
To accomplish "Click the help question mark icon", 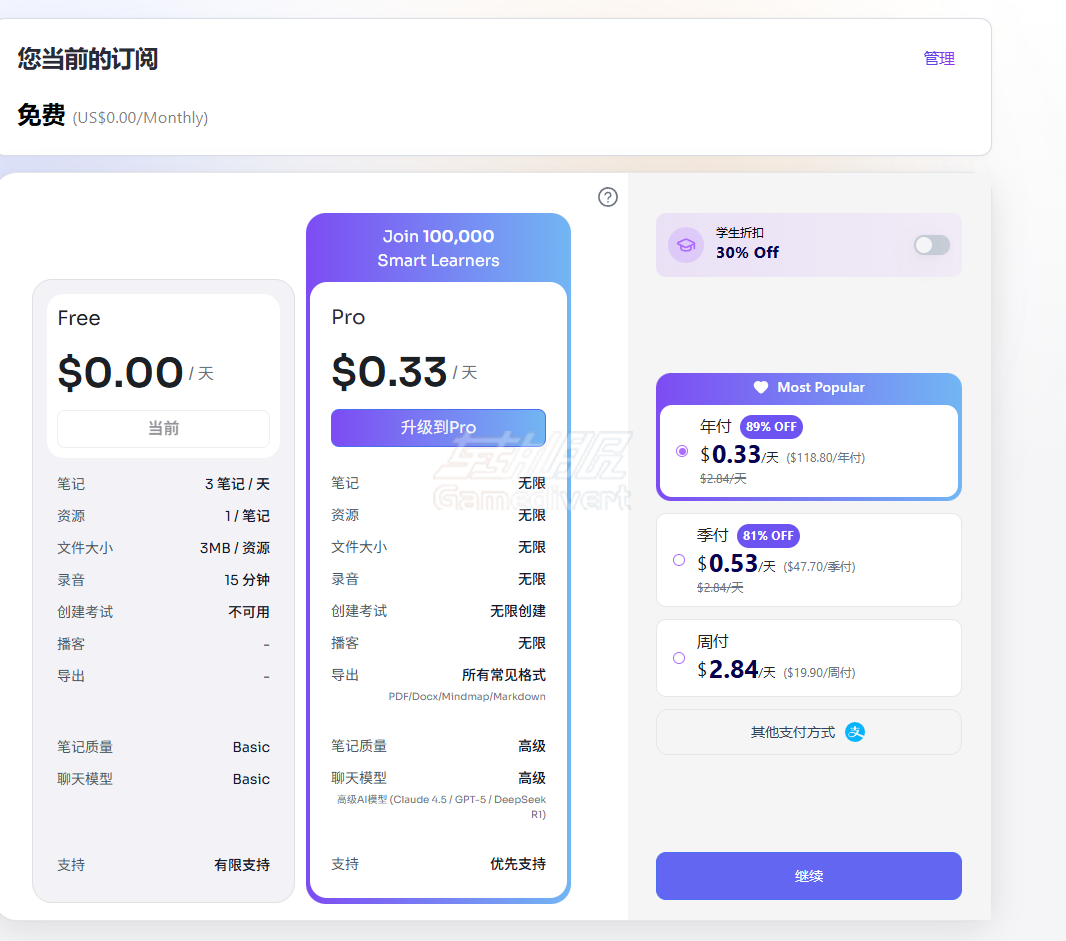I will tap(608, 197).
